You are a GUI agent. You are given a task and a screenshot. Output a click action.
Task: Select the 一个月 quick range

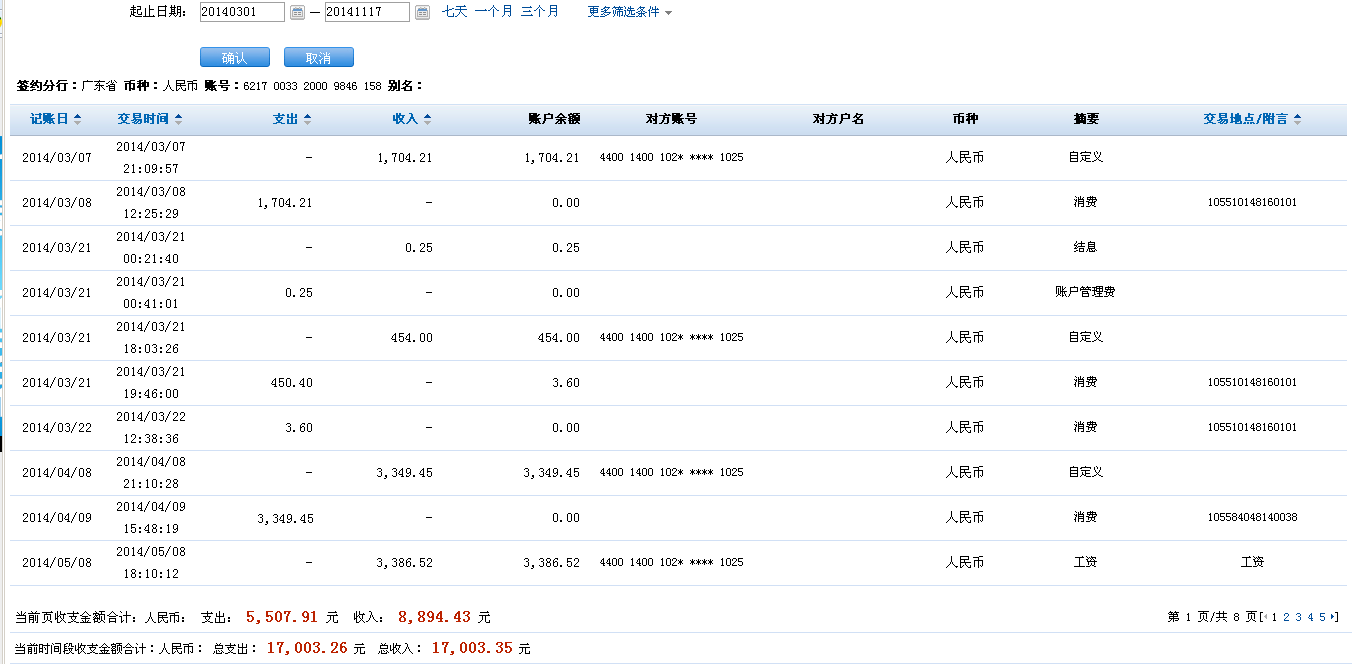(493, 12)
